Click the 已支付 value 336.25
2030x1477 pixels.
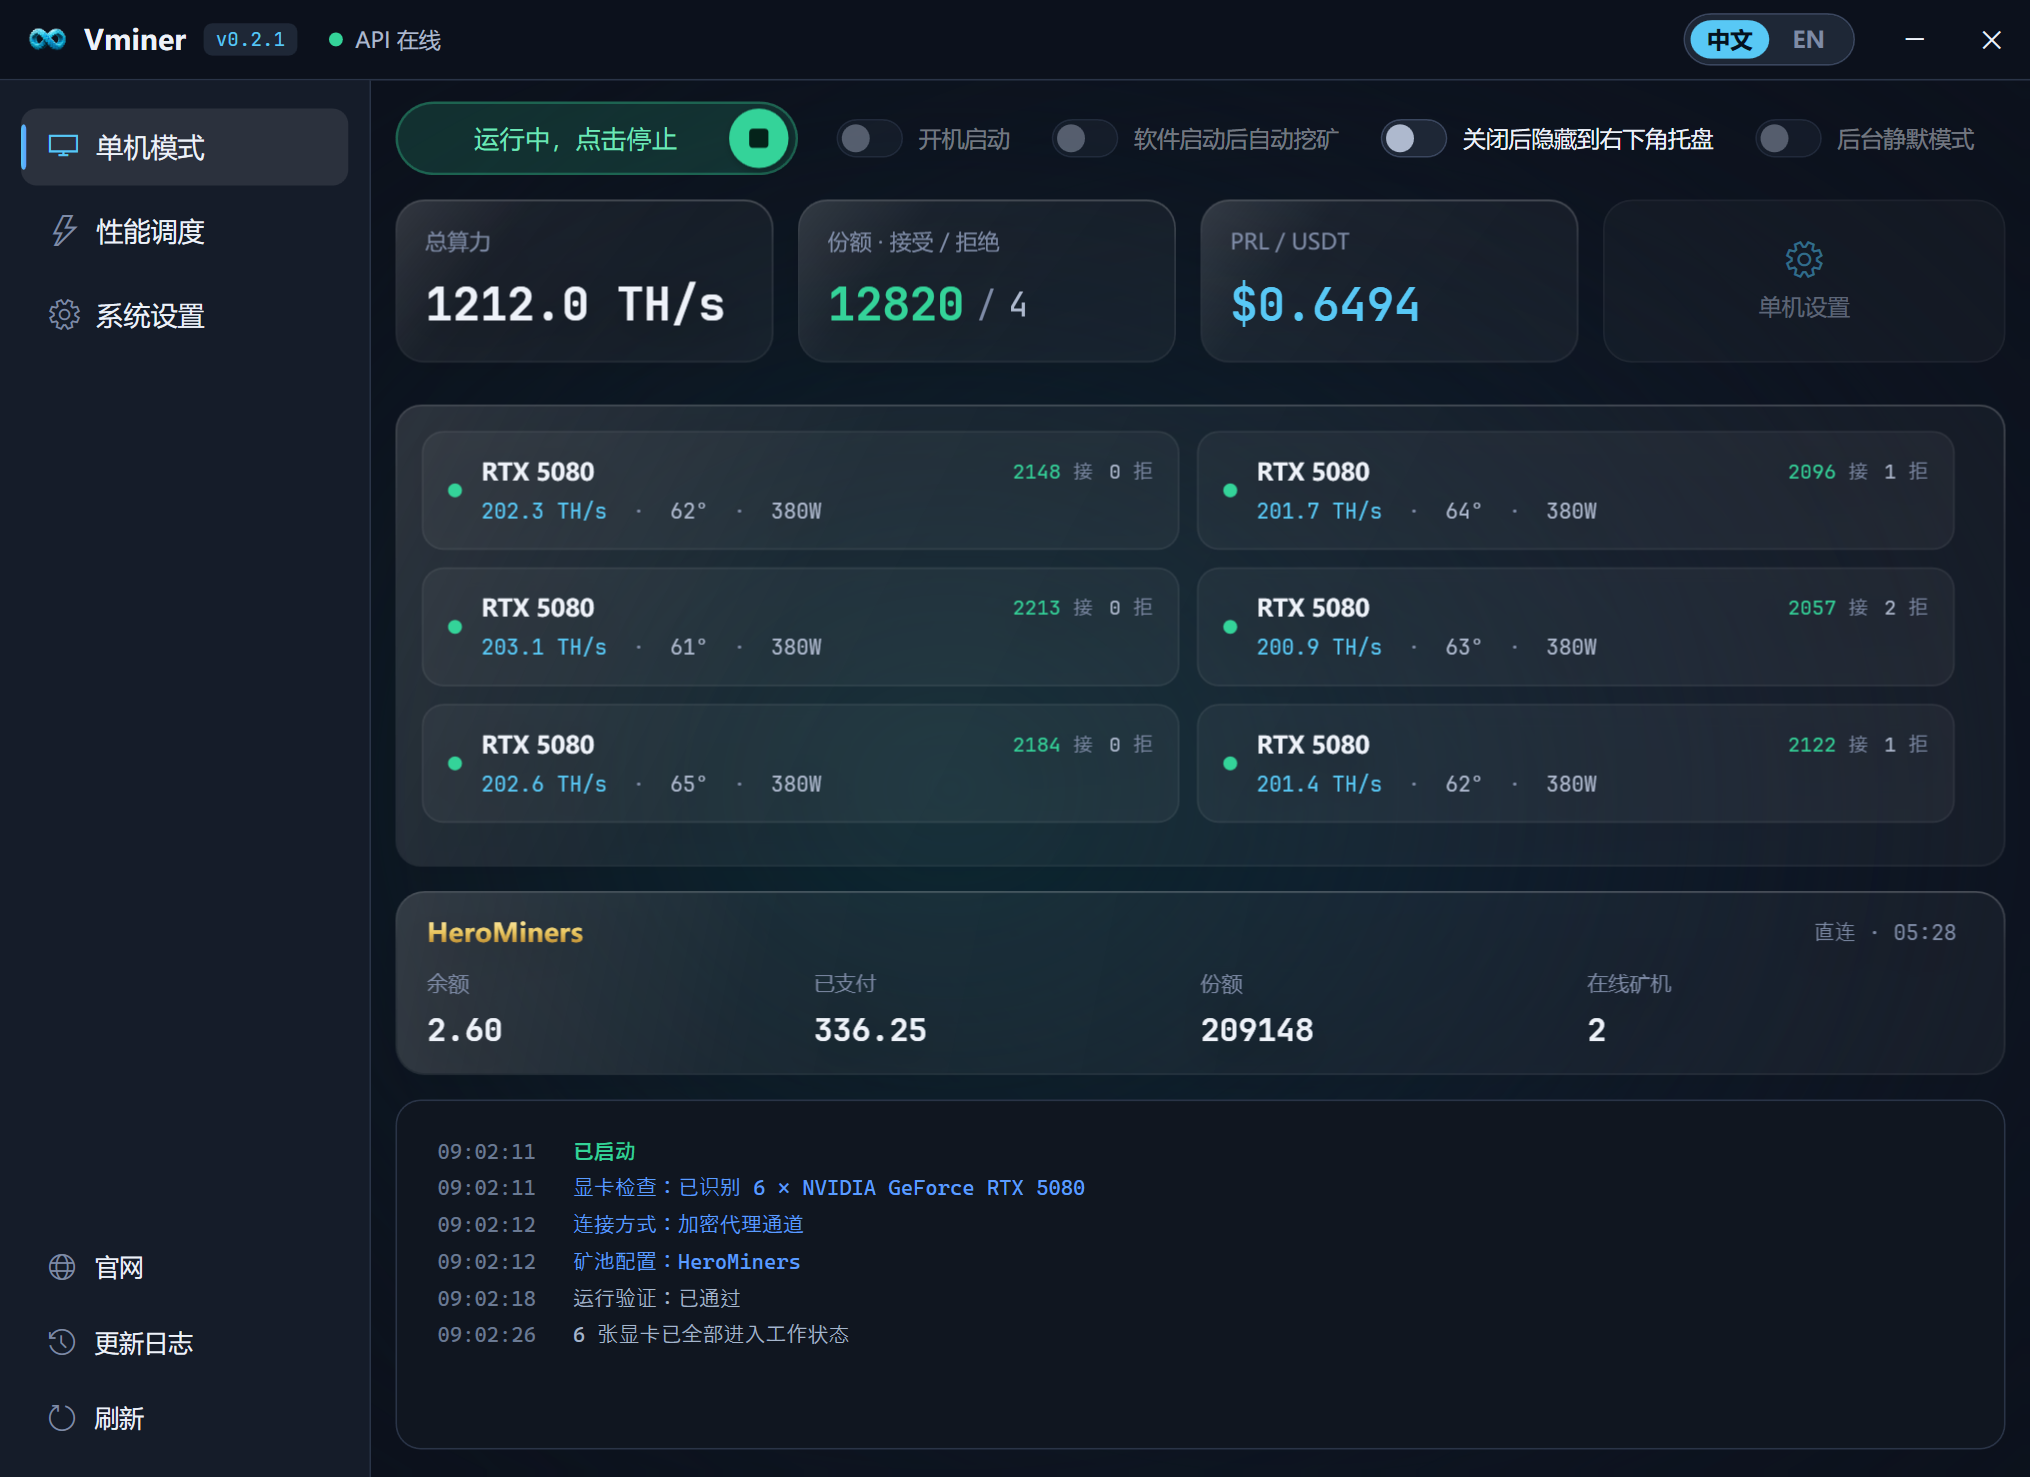coord(870,1030)
